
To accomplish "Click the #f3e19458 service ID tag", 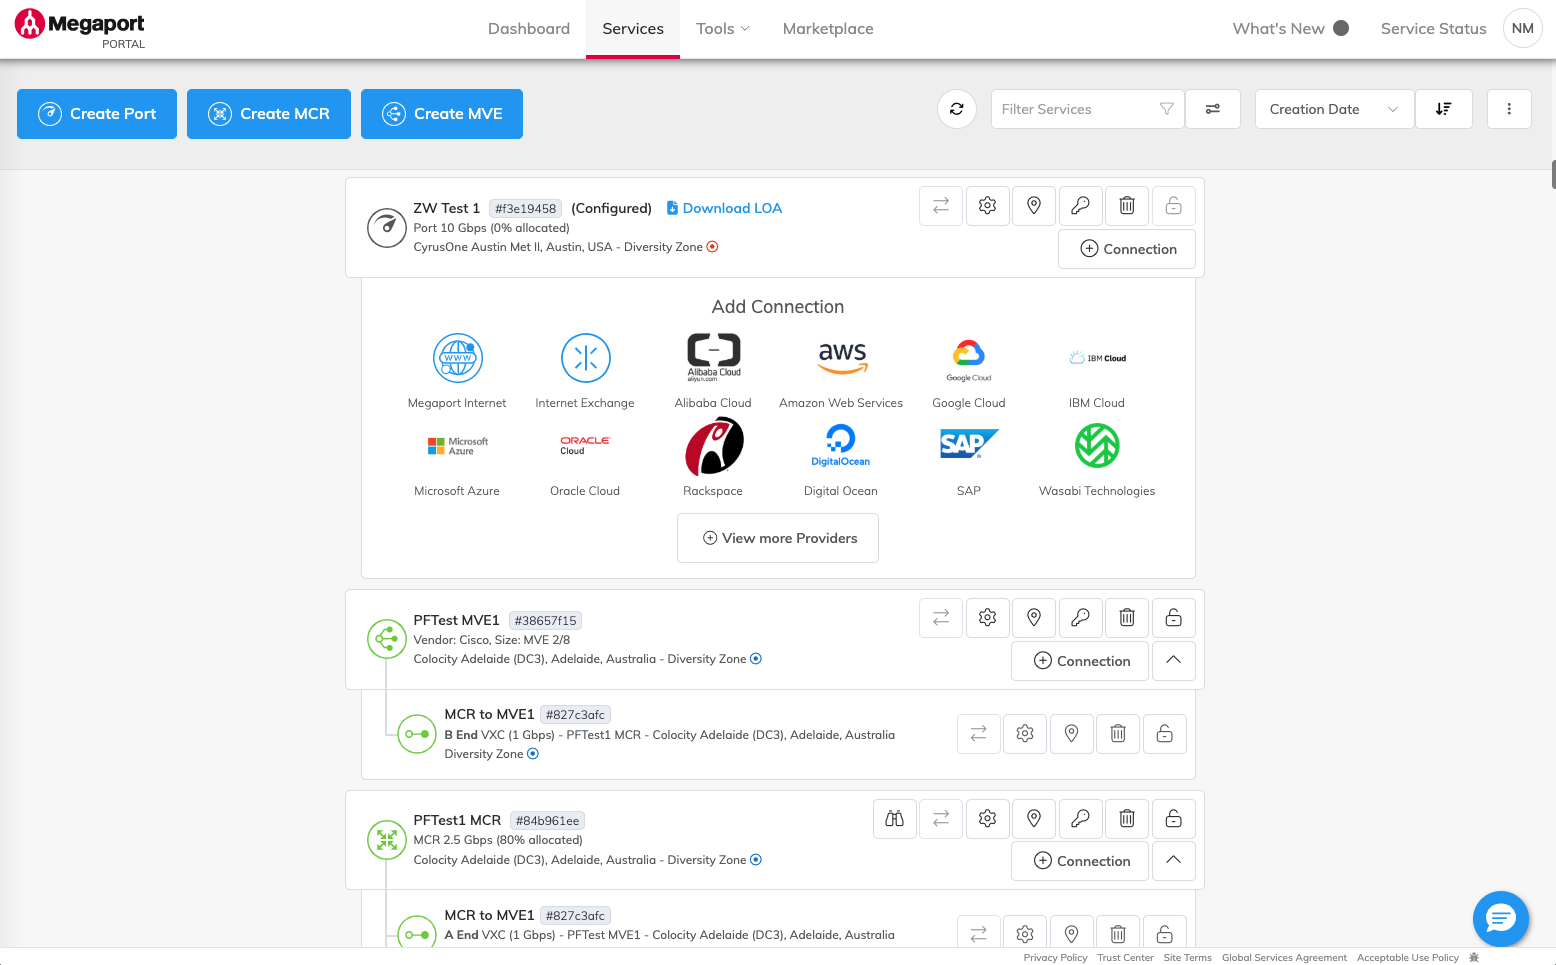I will click(525, 209).
